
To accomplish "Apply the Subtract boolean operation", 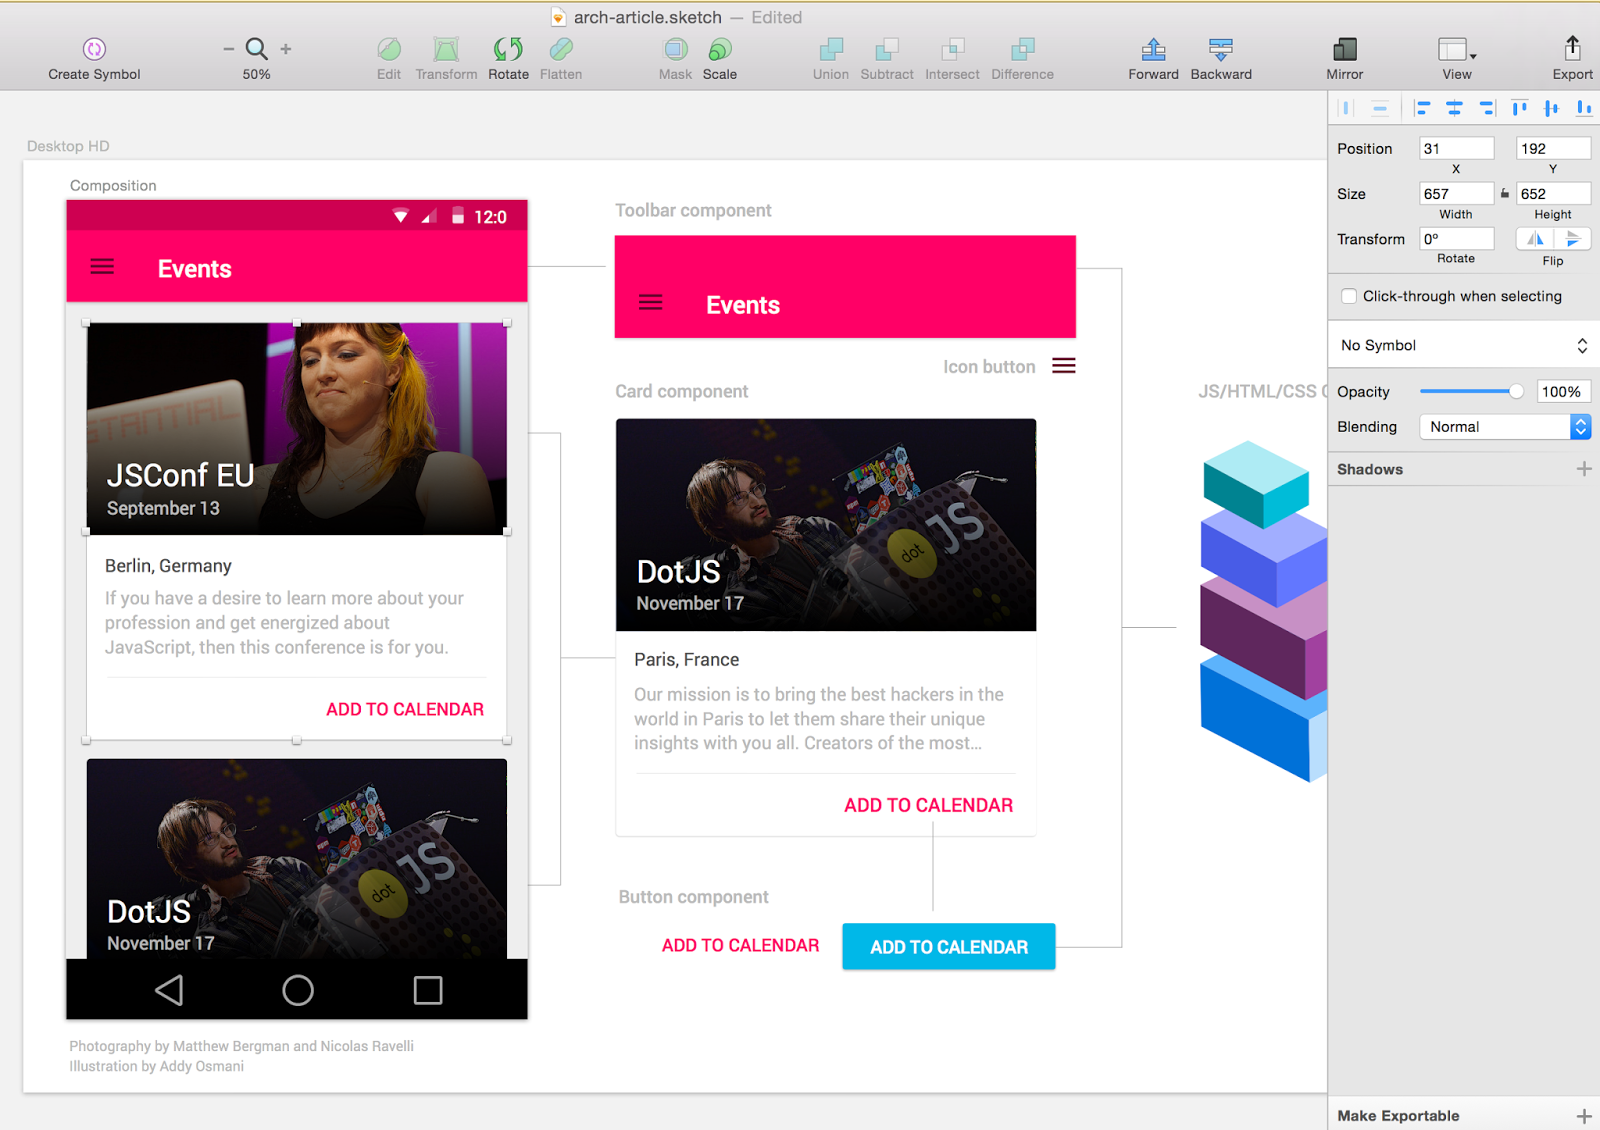I will [x=887, y=49].
